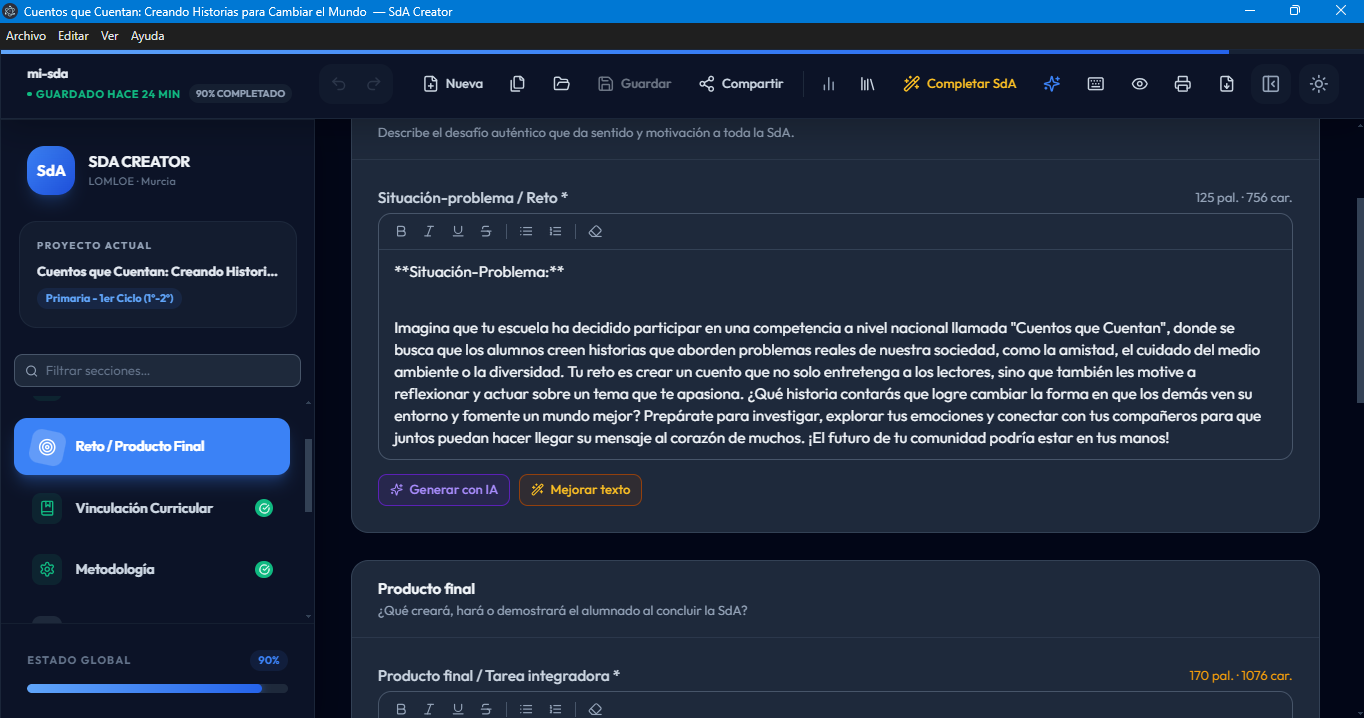
Task: Click the duplicate document icon
Action: coord(517,84)
